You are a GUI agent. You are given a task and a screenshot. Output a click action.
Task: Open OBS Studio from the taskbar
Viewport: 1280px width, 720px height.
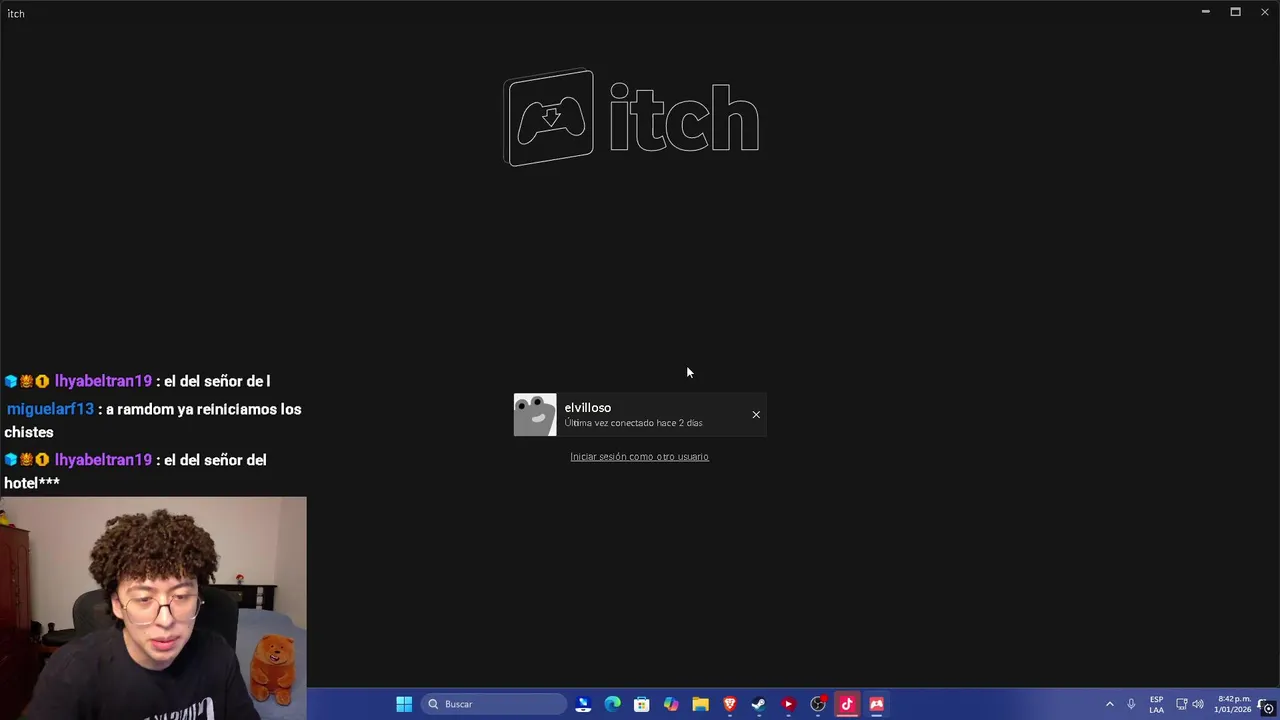[x=818, y=704]
